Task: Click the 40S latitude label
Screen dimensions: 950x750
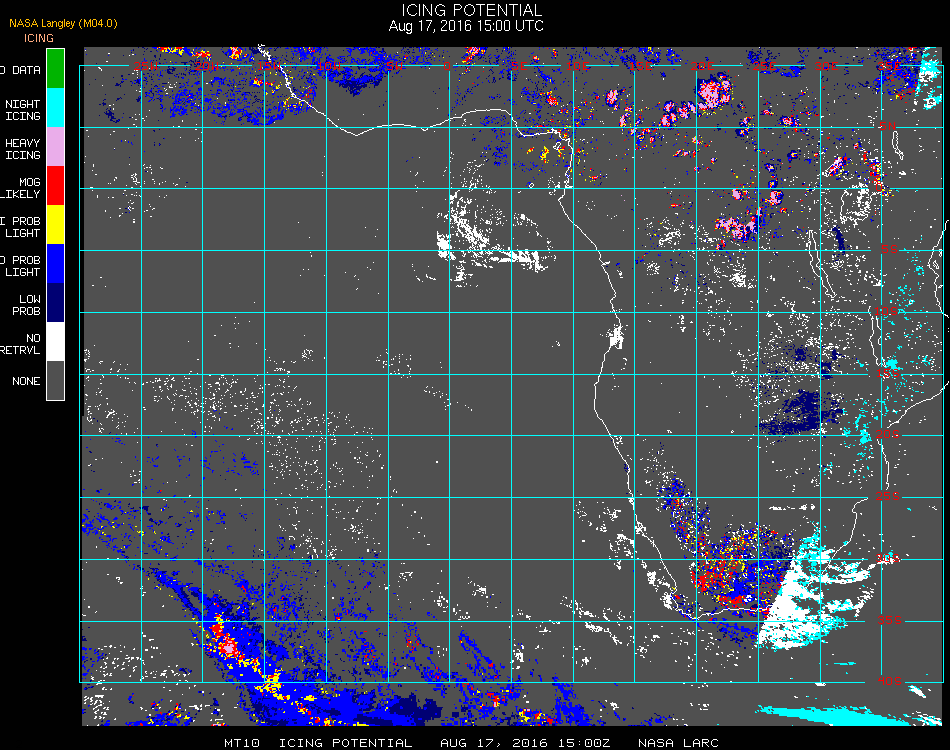Action: [x=889, y=682]
